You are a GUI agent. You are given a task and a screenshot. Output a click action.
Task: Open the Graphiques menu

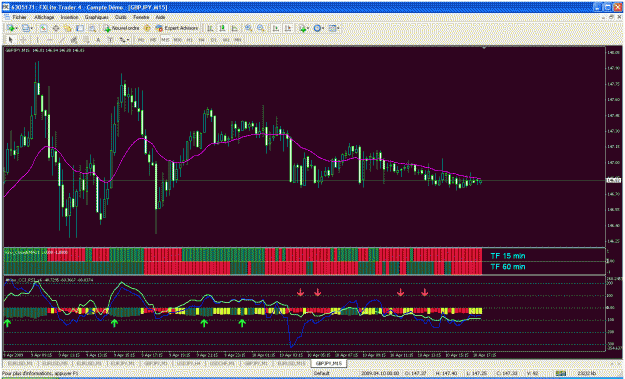pyautogui.click(x=96, y=17)
